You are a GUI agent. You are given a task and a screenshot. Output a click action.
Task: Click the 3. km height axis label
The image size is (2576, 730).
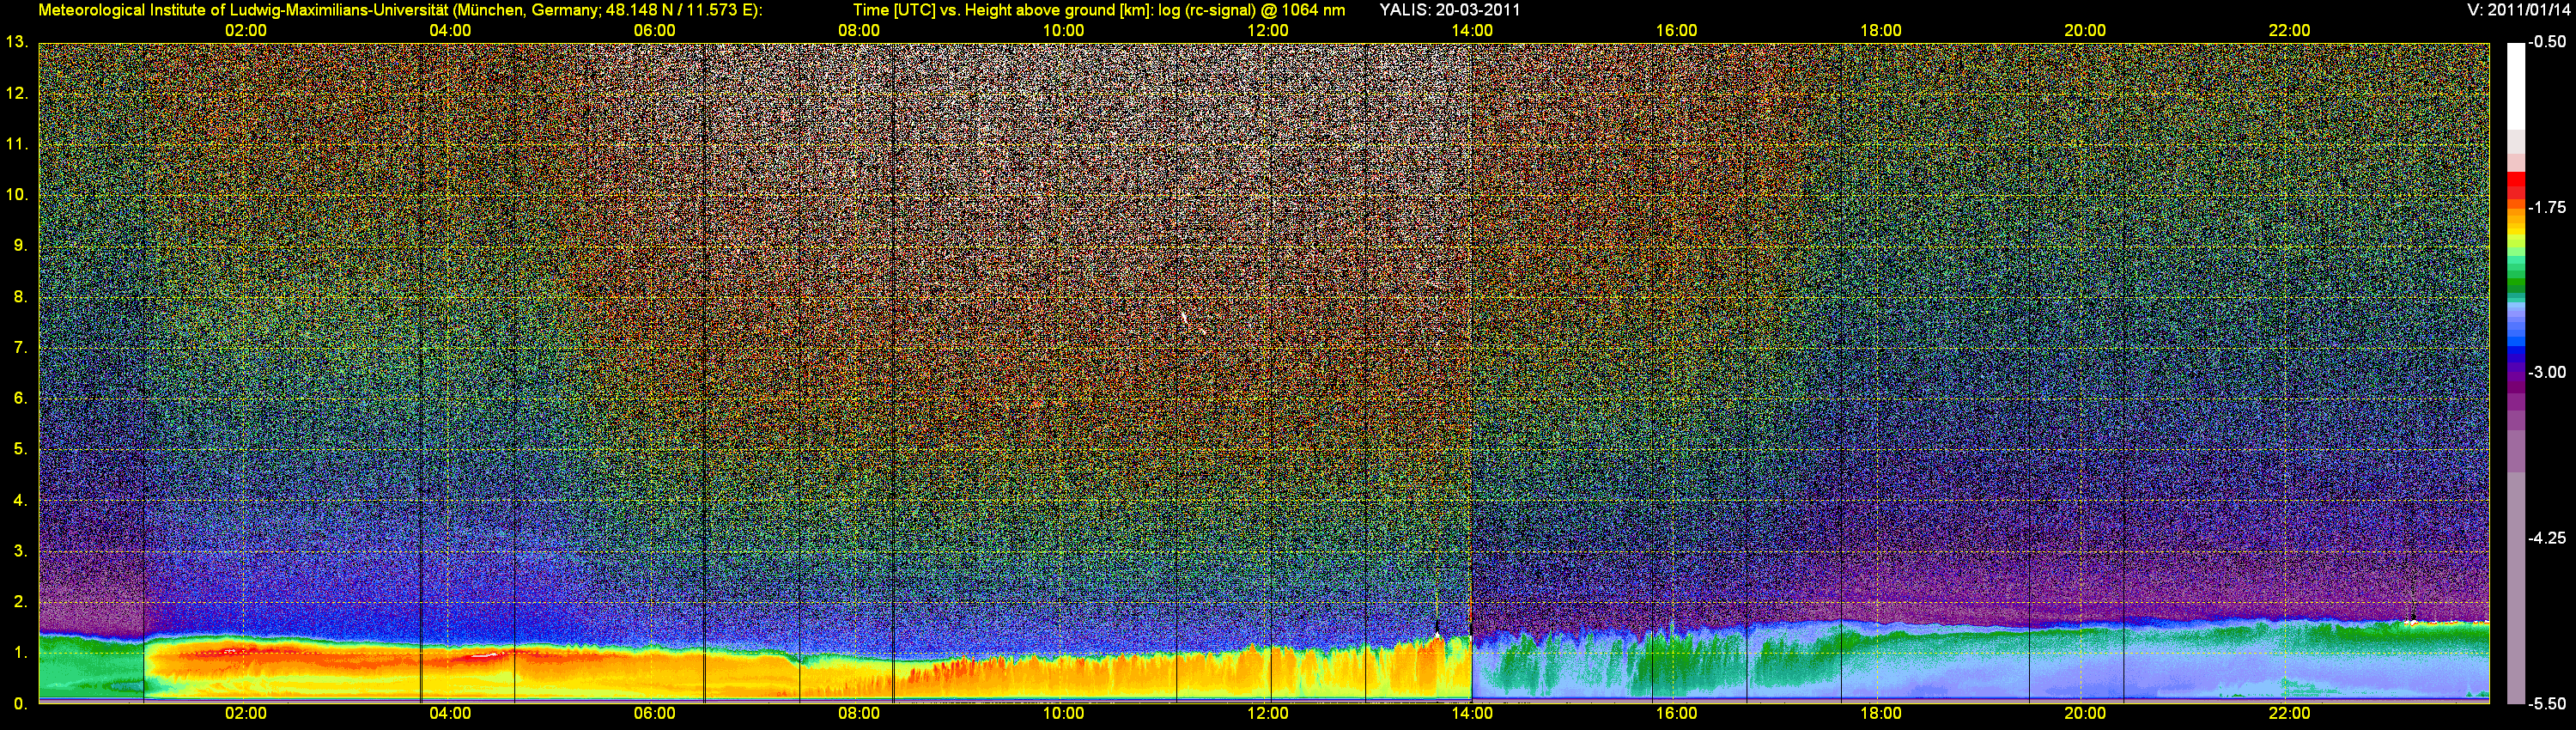point(21,551)
